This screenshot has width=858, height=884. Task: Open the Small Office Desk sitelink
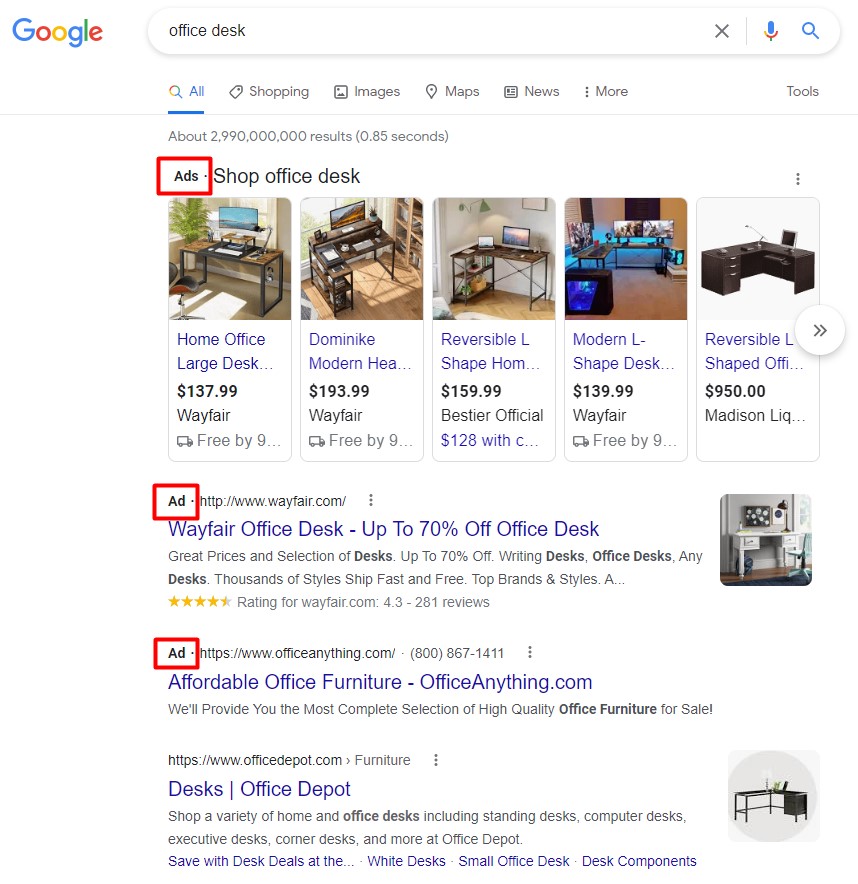(514, 861)
